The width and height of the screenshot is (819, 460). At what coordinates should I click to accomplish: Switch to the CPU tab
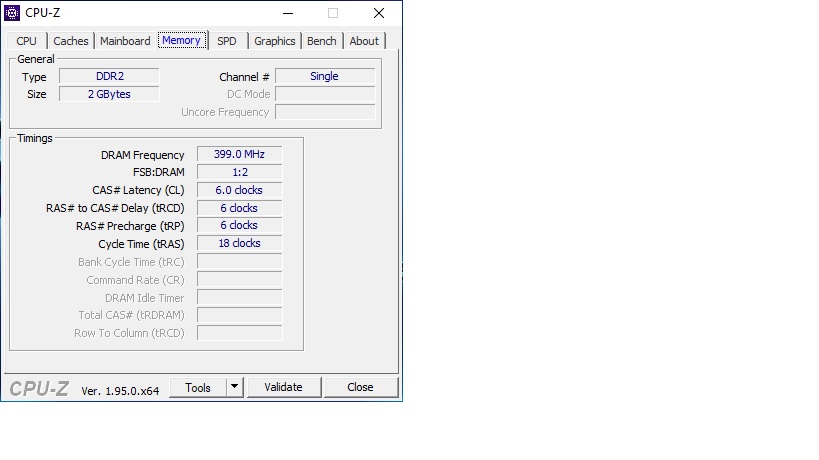tap(26, 41)
